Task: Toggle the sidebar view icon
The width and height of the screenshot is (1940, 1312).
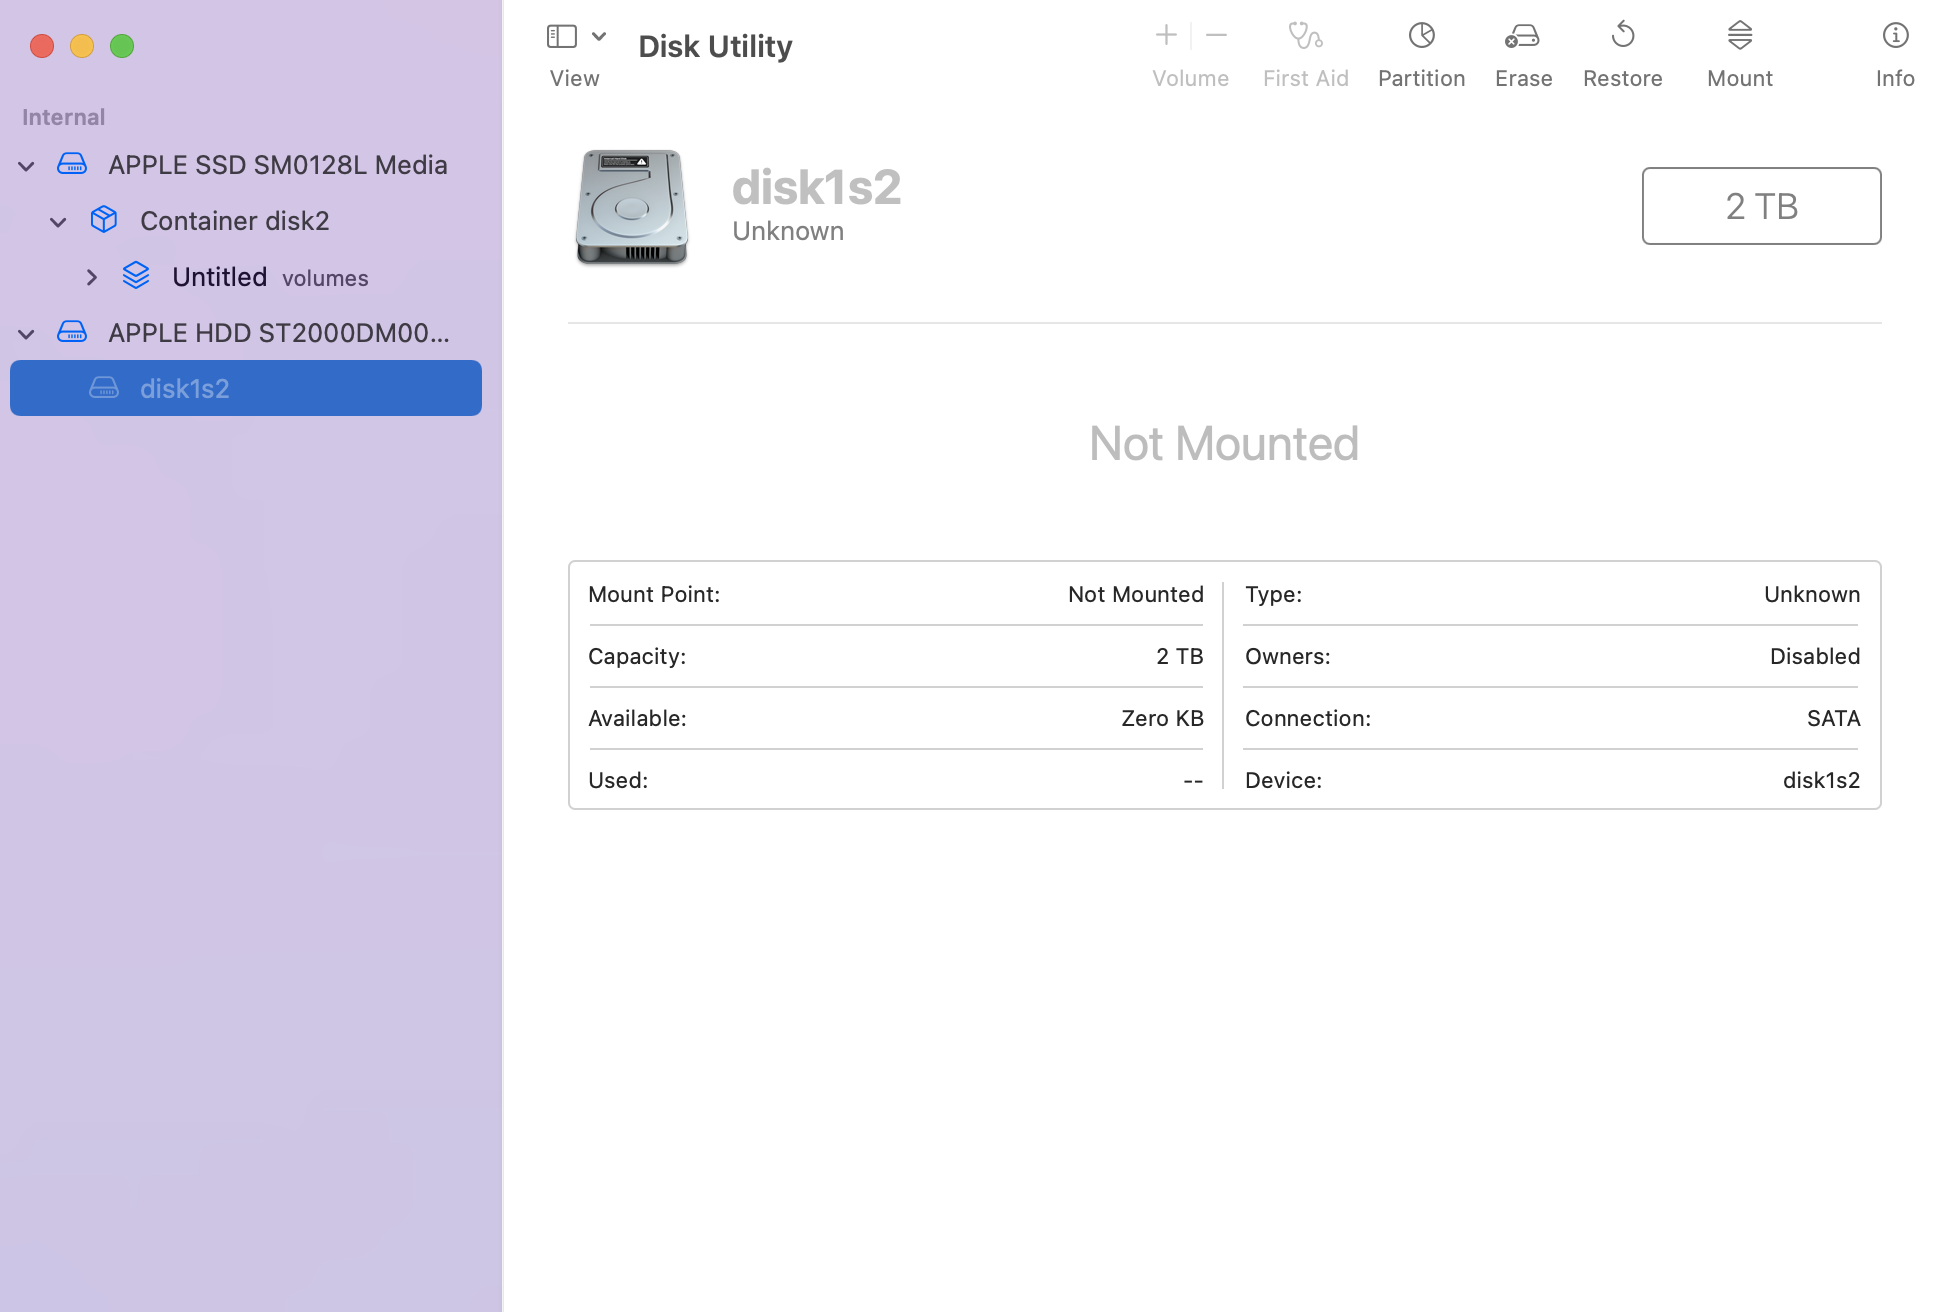Action: point(561,35)
